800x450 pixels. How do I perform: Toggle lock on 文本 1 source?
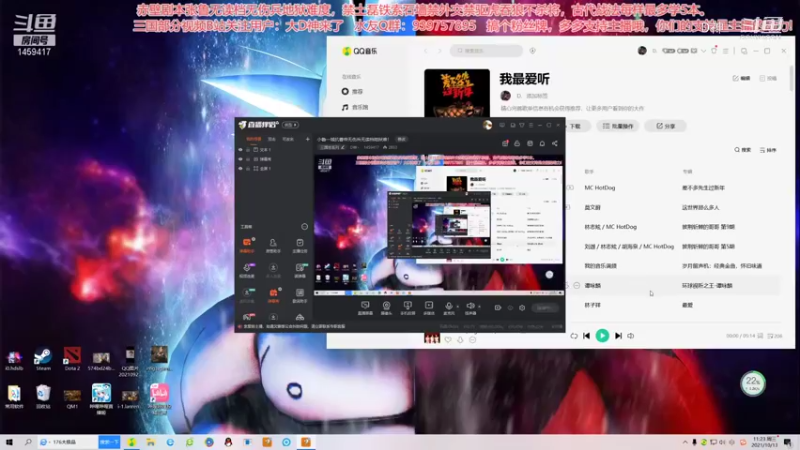point(248,150)
